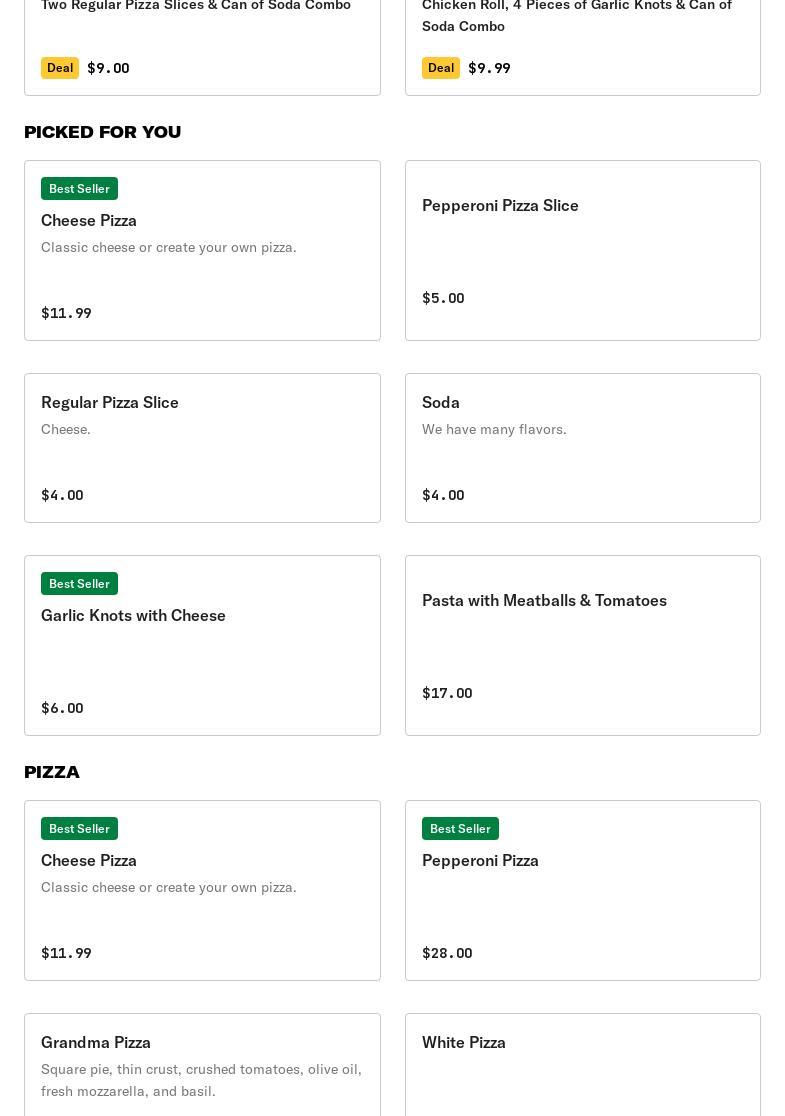Click the Picked For You section heading

pos(102,132)
